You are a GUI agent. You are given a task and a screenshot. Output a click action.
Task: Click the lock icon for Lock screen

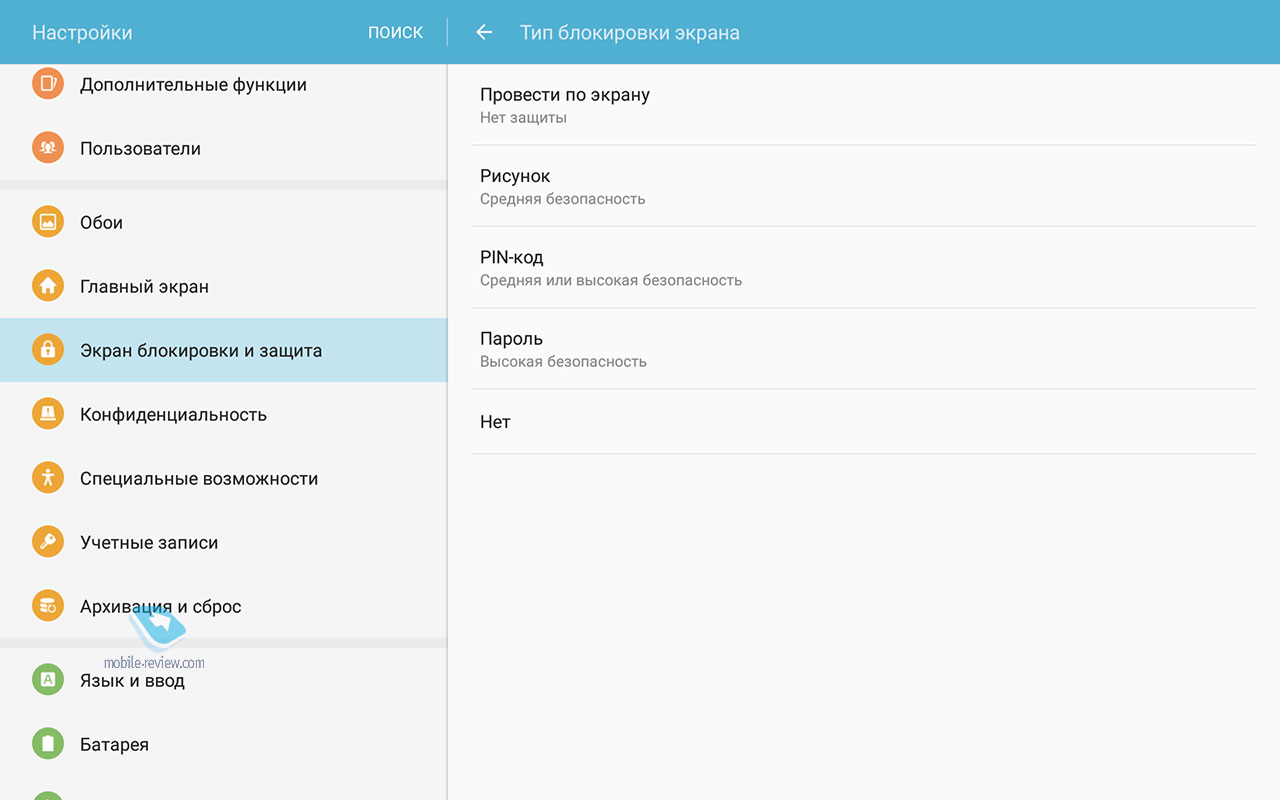point(47,350)
